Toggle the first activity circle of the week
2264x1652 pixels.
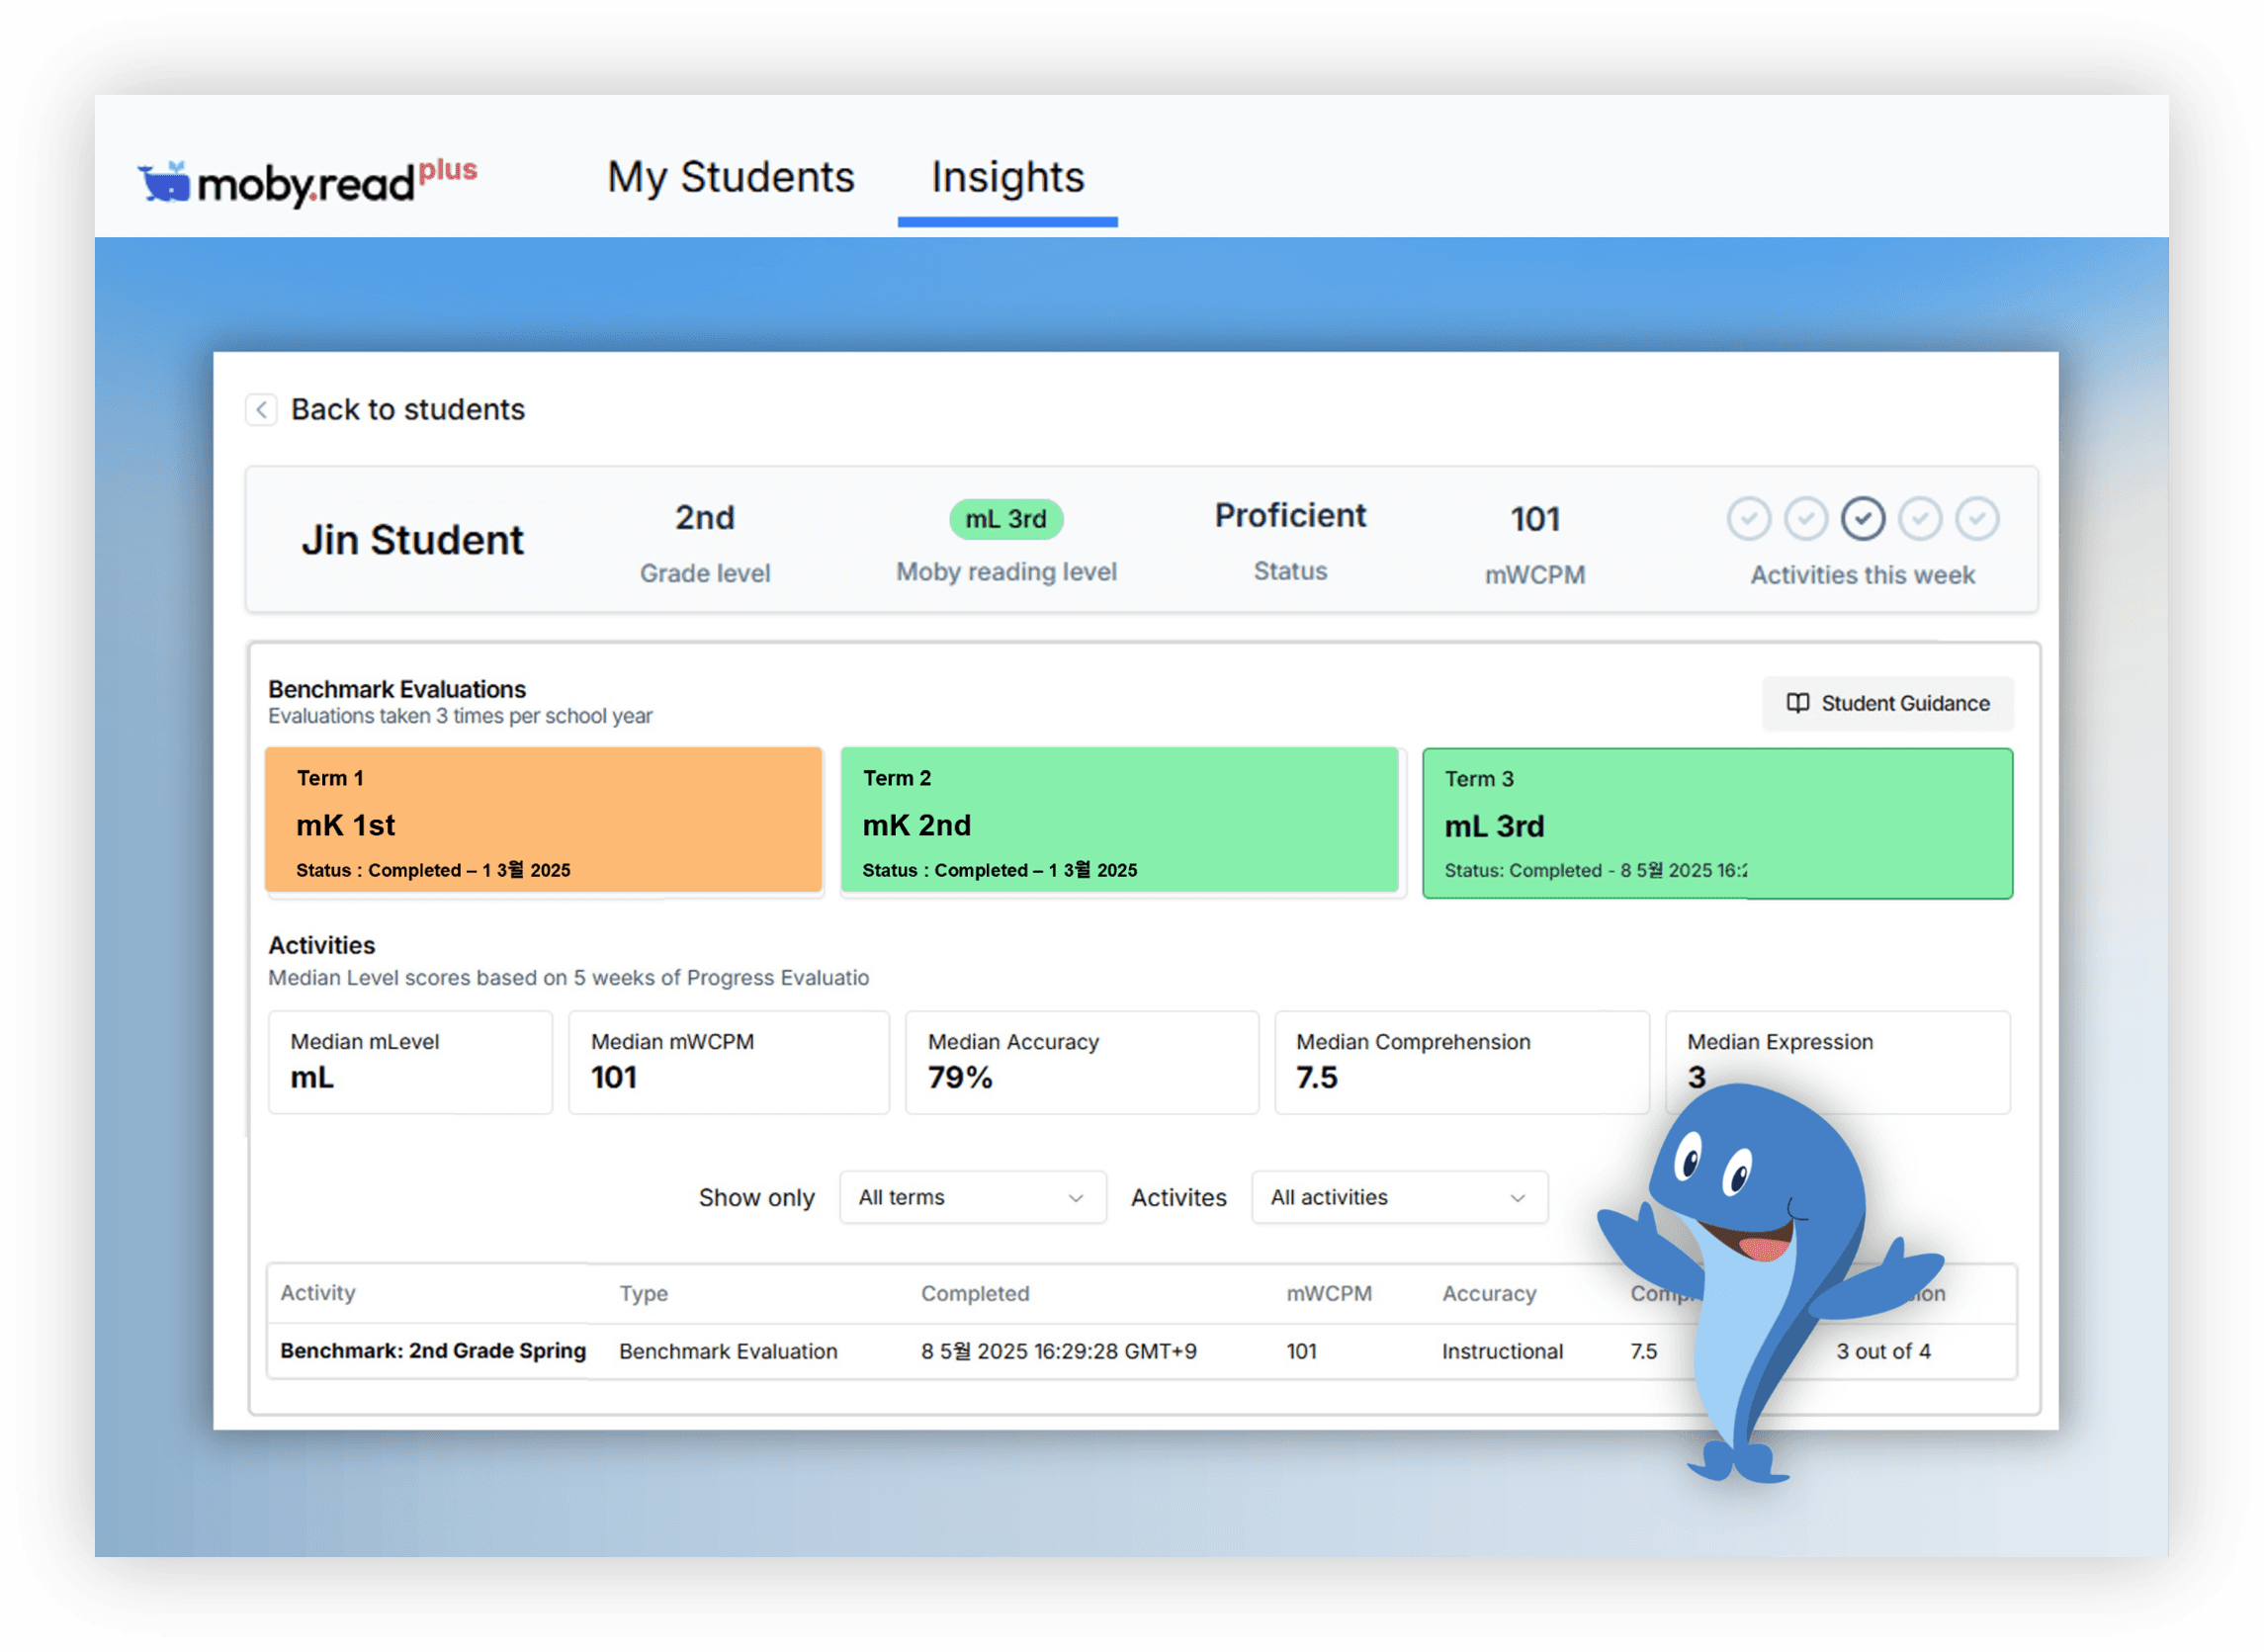click(1748, 518)
